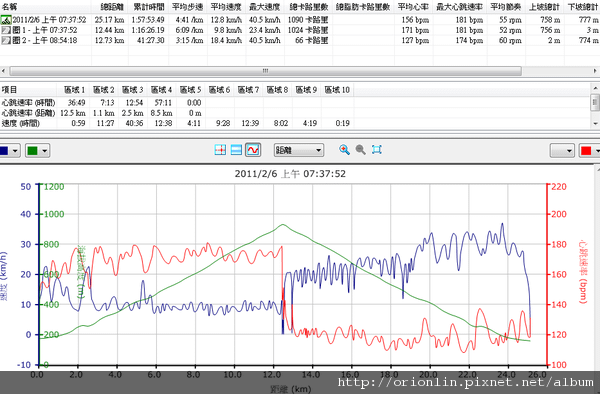Click the 總脂肪卡路里數 column header
Screen dimensions: 600x394
(x=363, y=7)
